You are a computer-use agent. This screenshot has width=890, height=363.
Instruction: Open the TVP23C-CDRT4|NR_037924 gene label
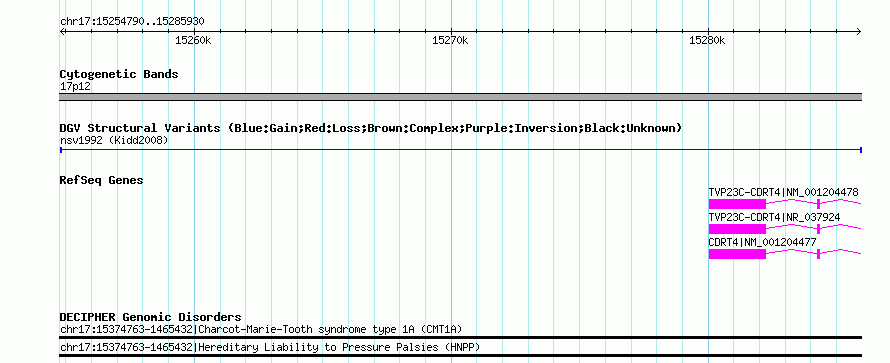774,217
